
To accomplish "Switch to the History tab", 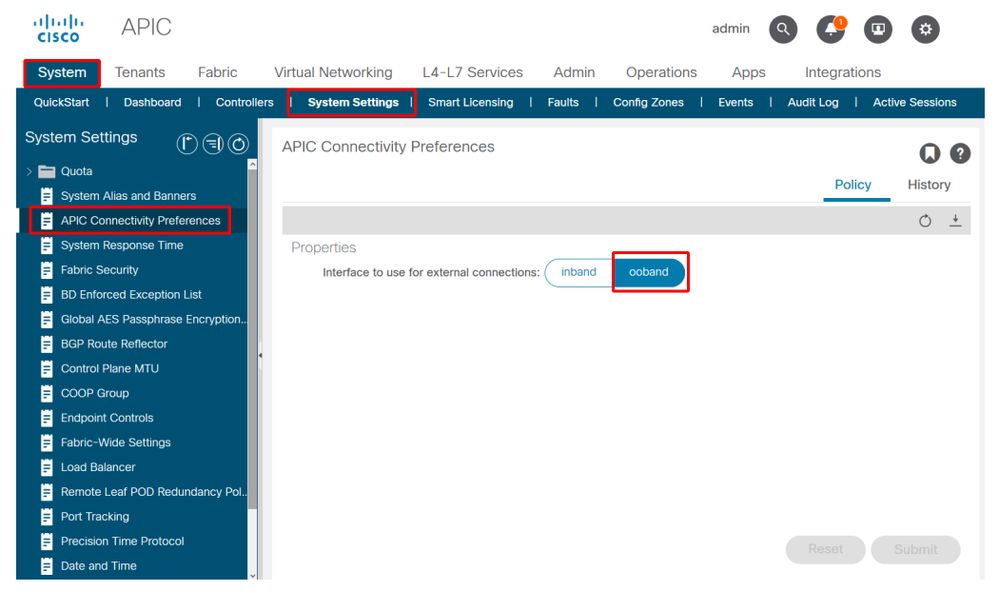I will point(929,185).
